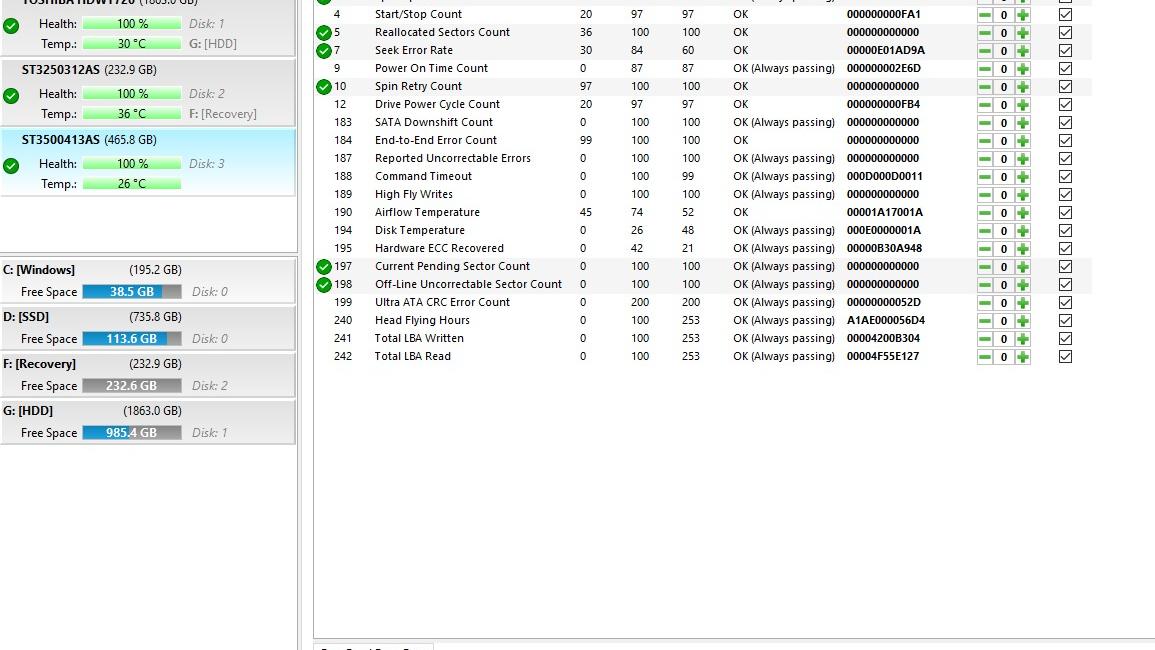Image resolution: width=1155 pixels, height=650 pixels.
Task: Click D: [SSD] free space bar
Action: [x=131, y=339]
